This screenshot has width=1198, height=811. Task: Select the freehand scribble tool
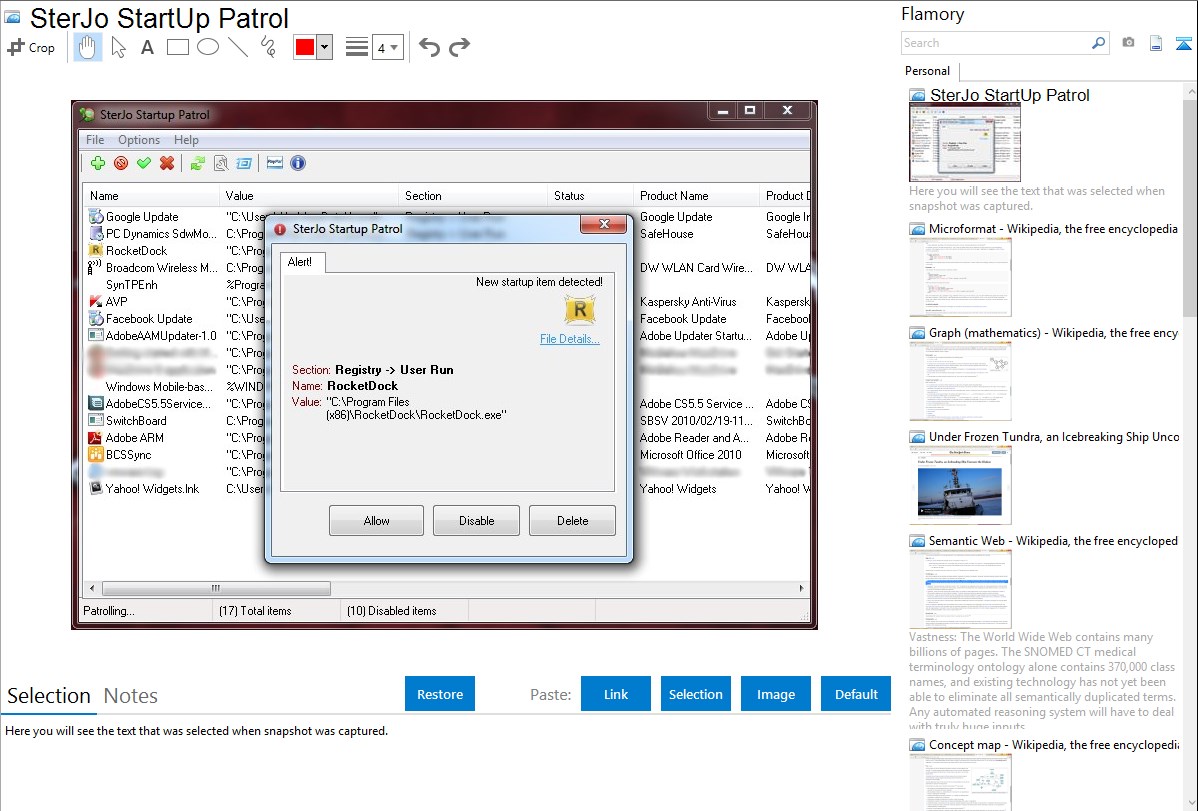[x=268, y=47]
